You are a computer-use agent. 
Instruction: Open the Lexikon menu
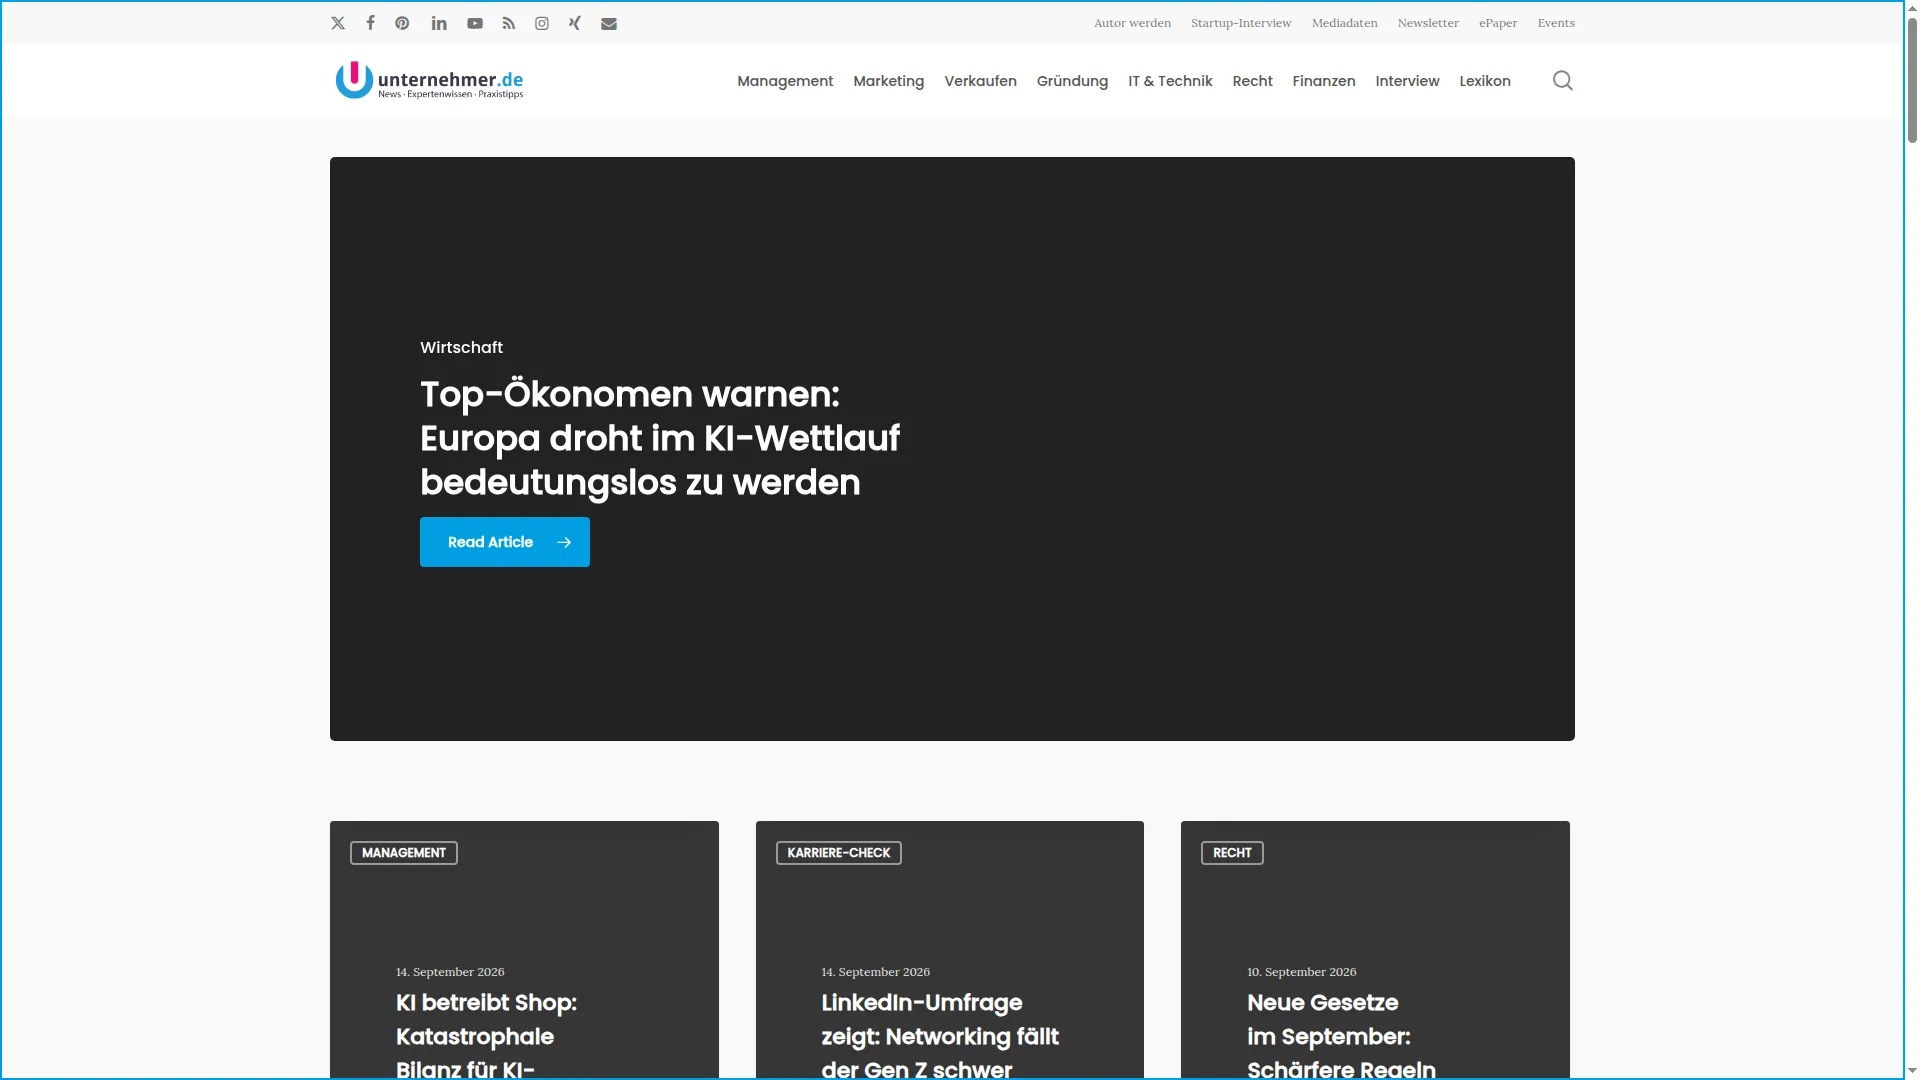[1484, 81]
